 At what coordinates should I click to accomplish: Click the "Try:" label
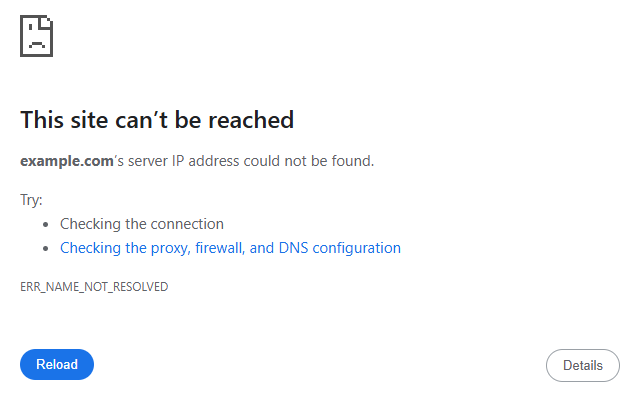(x=32, y=200)
